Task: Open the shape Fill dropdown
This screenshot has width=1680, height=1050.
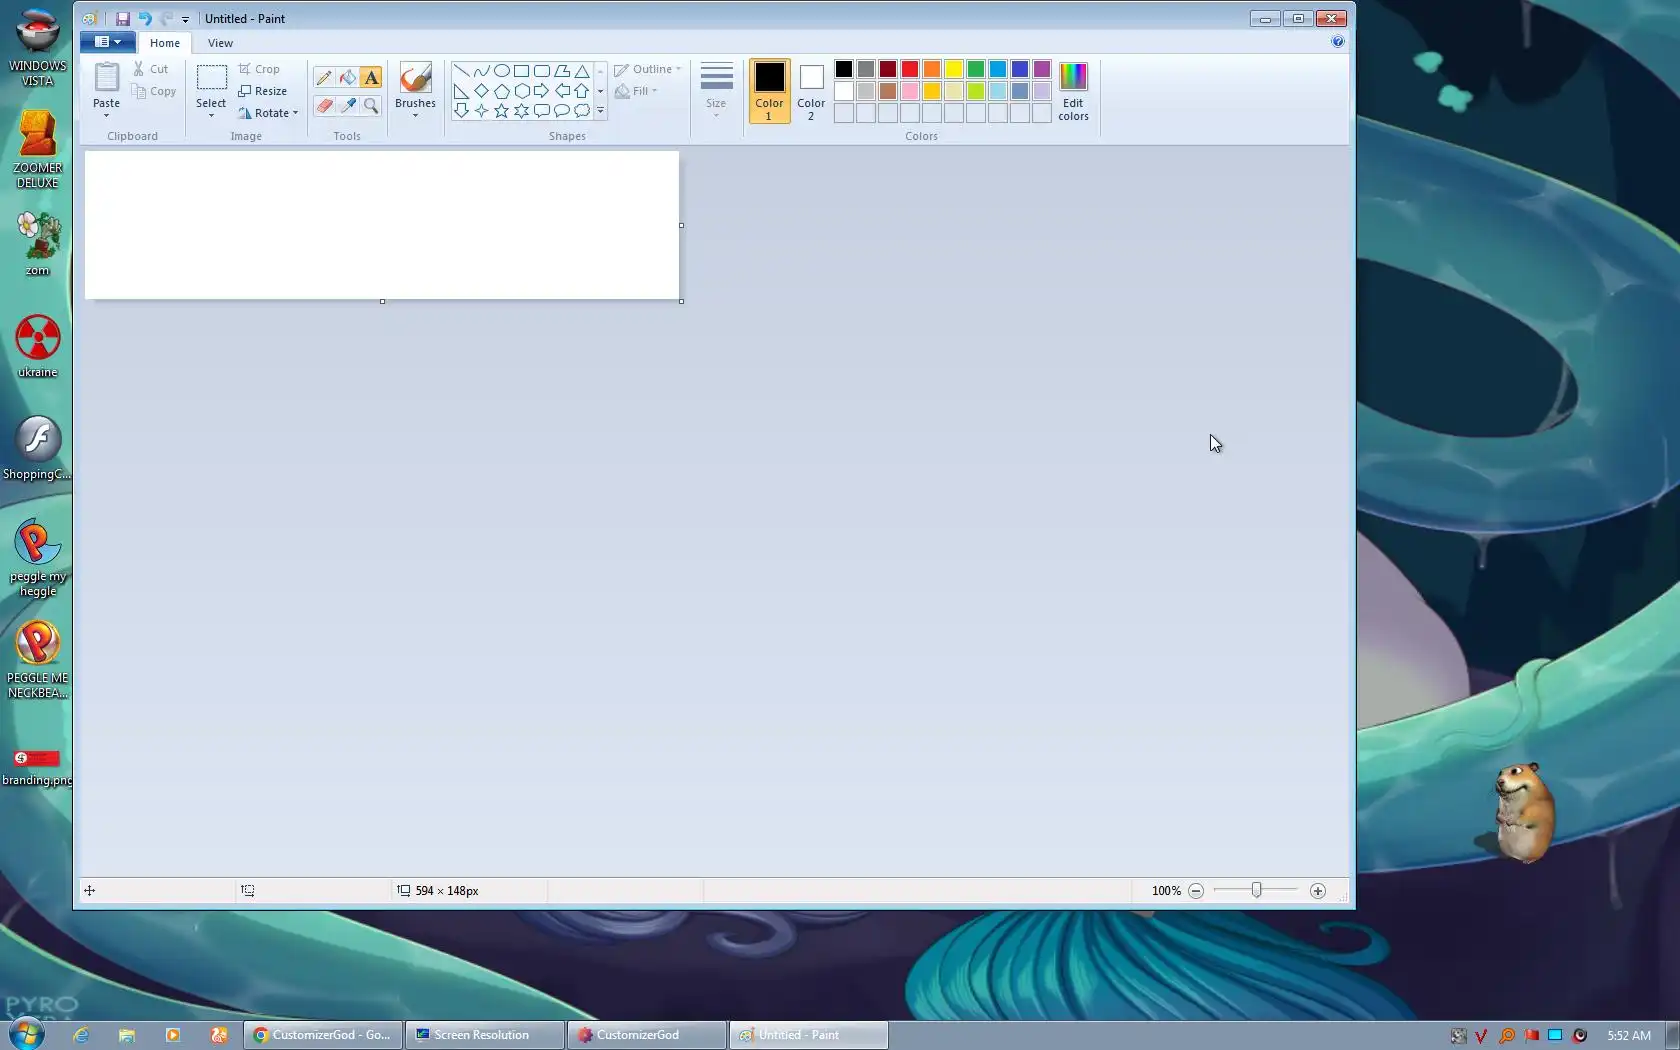Action: [x=637, y=91]
